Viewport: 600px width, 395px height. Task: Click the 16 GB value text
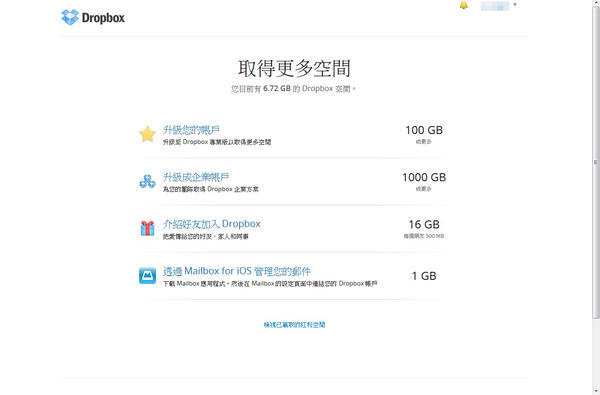424,224
